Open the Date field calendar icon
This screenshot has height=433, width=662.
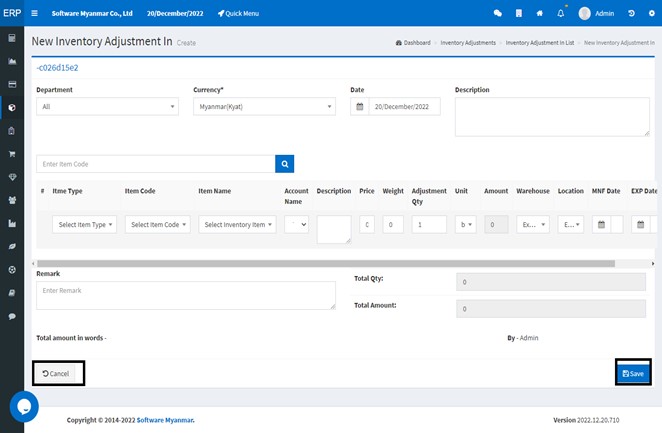[x=360, y=106]
